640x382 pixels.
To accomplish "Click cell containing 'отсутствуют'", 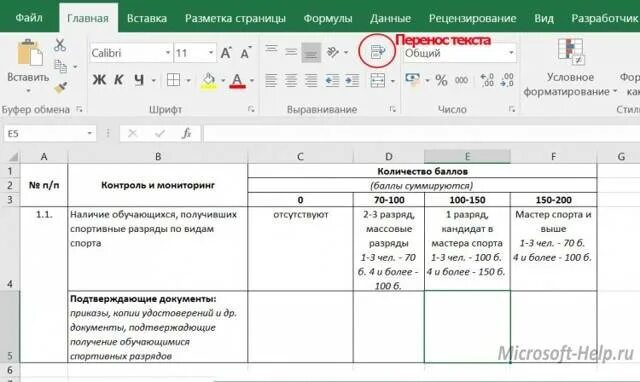I will pyautogui.click(x=300, y=249).
